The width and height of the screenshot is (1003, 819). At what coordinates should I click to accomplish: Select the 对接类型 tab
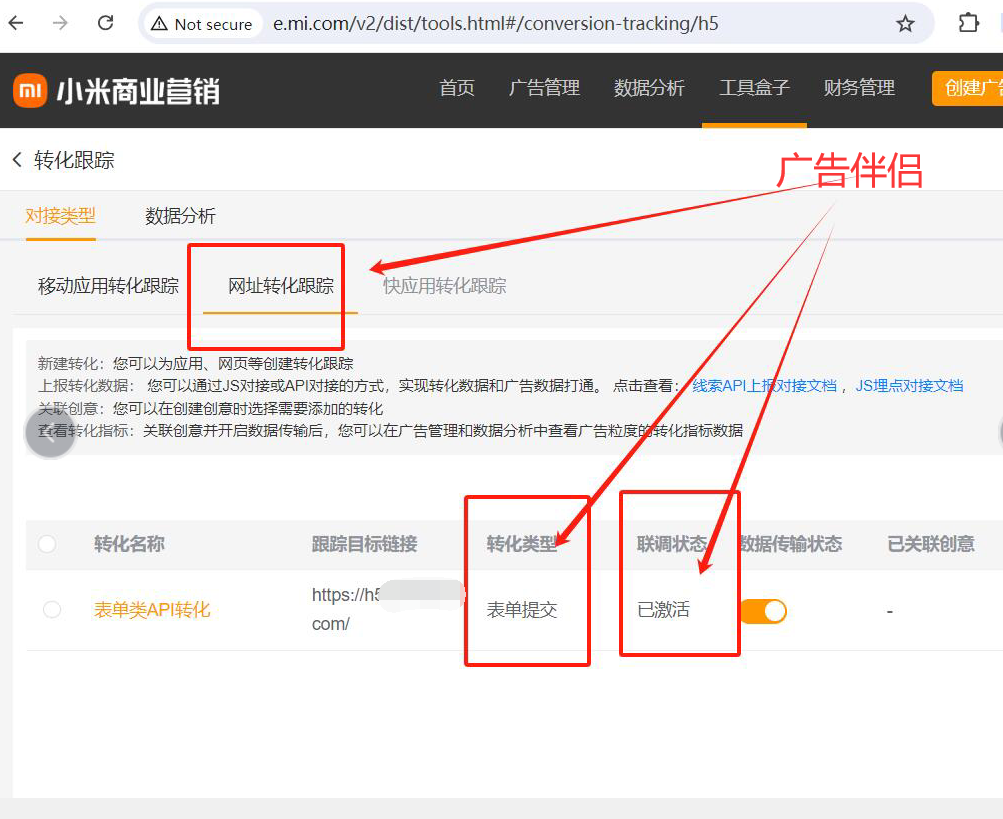tap(60, 216)
